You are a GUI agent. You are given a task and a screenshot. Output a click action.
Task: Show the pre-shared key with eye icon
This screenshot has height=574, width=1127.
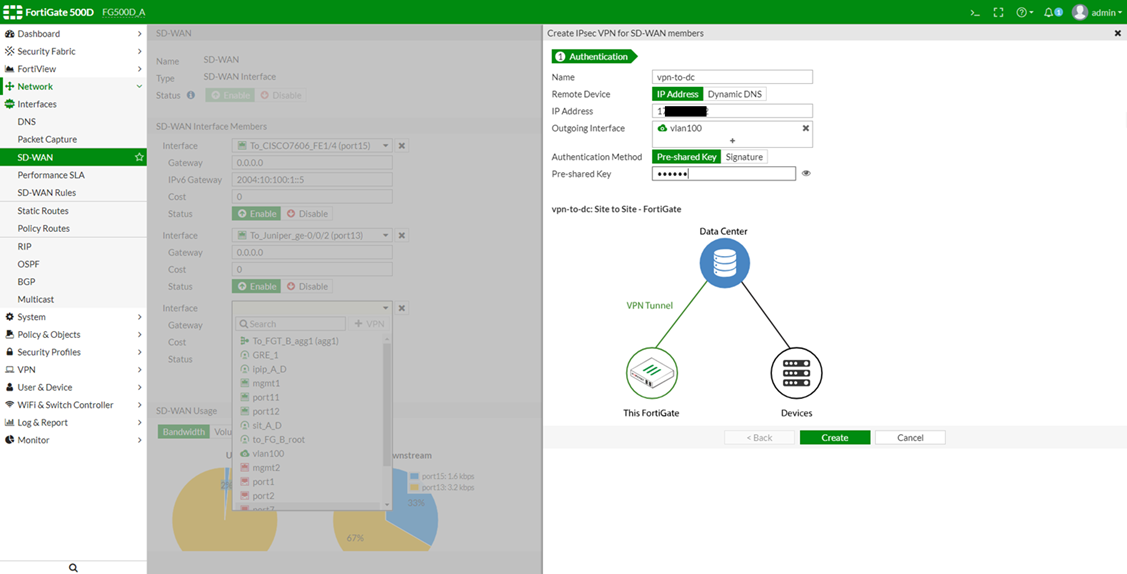point(806,174)
